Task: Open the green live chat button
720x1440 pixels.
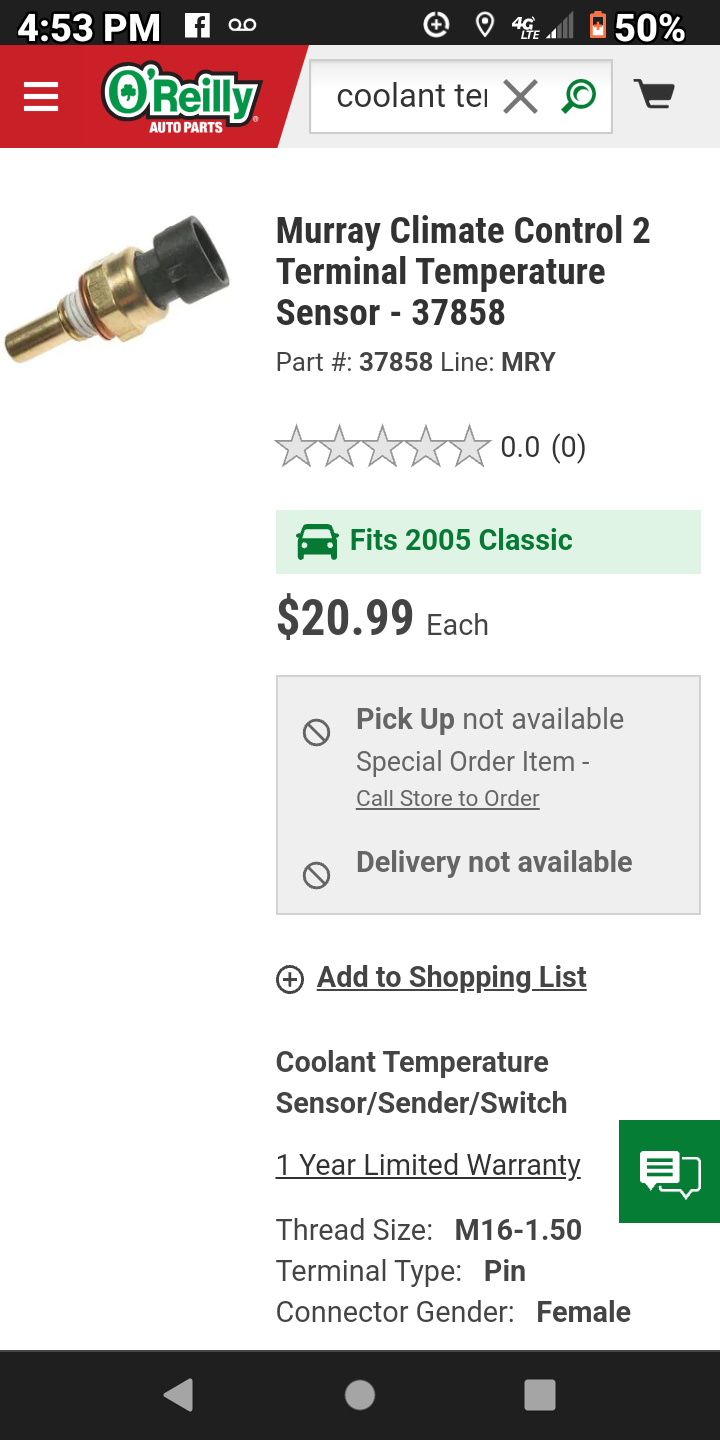Action: [670, 1171]
